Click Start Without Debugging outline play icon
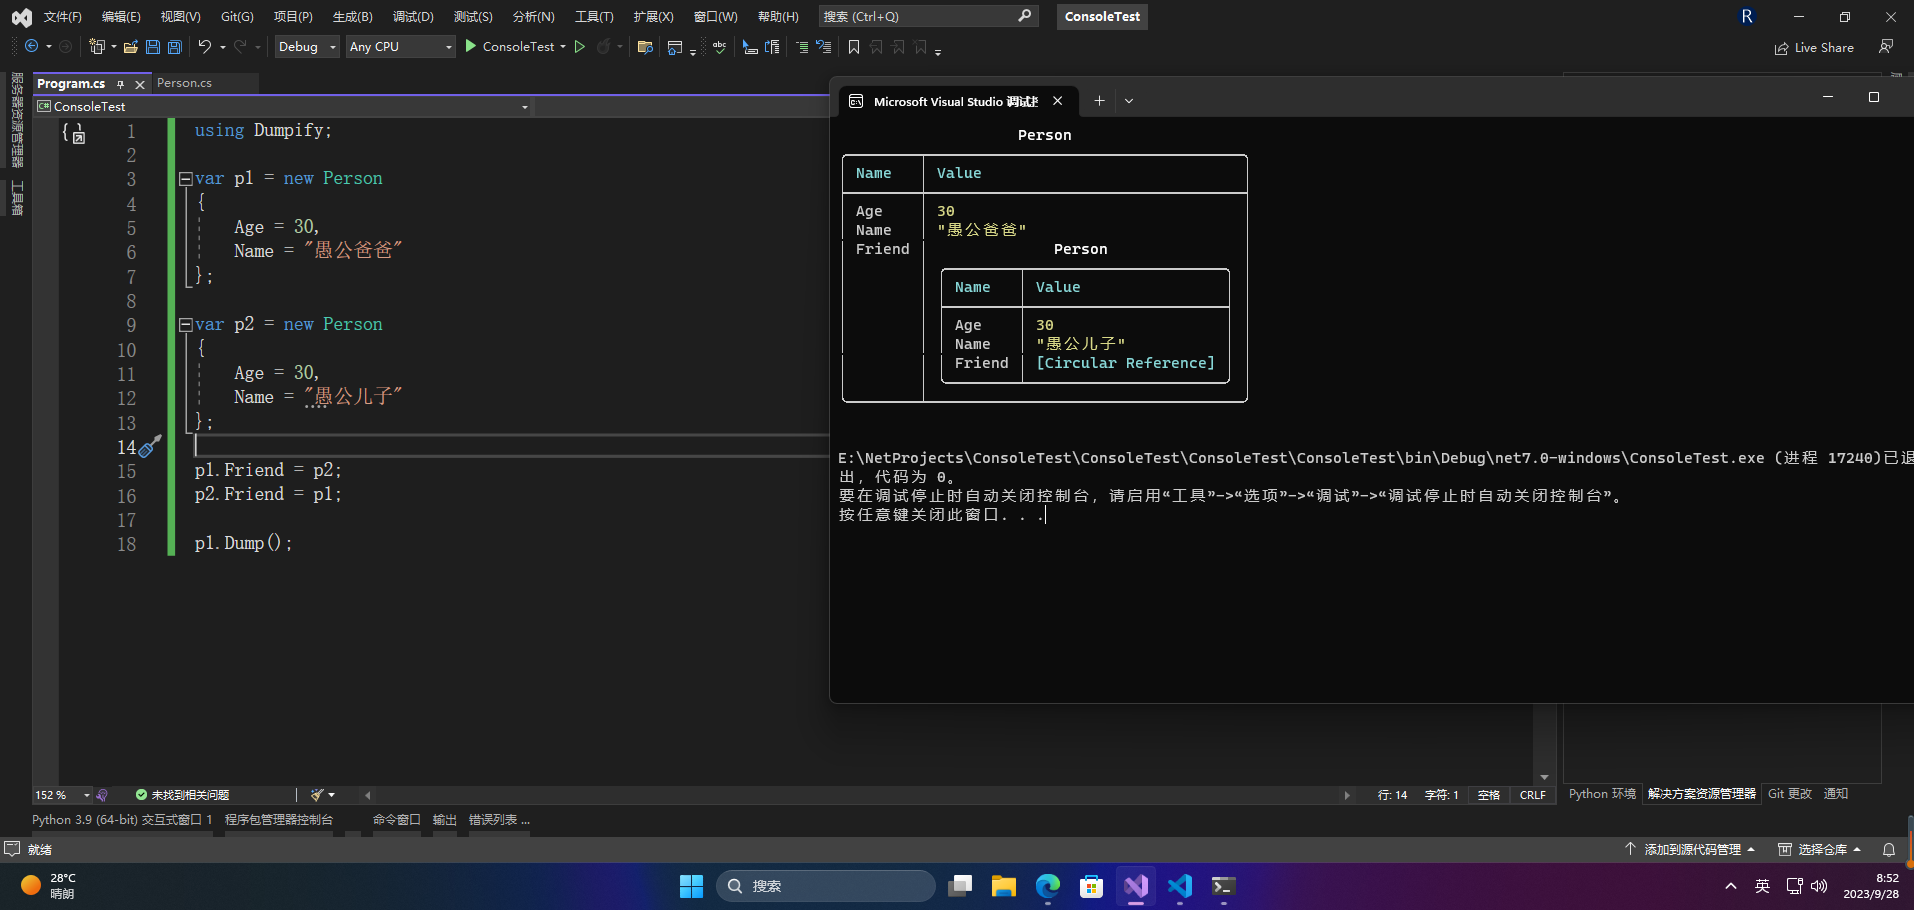Screen dimensions: 1914x910 [579, 47]
